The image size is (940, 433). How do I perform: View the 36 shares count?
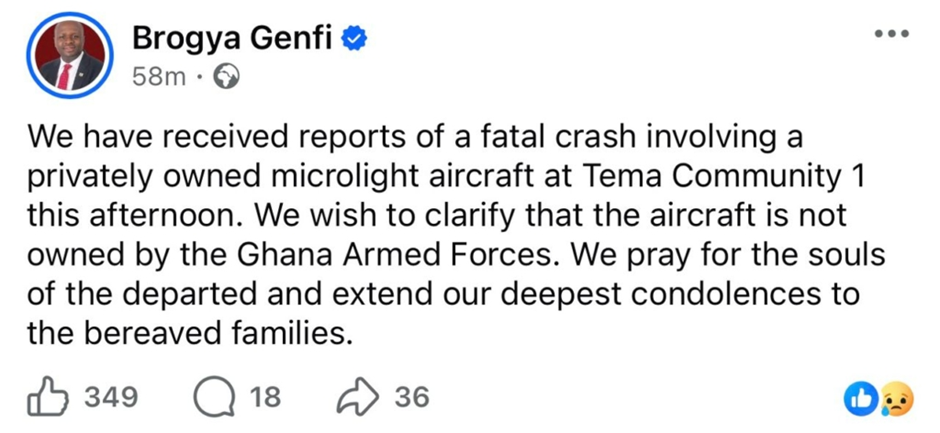pos(411,398)
